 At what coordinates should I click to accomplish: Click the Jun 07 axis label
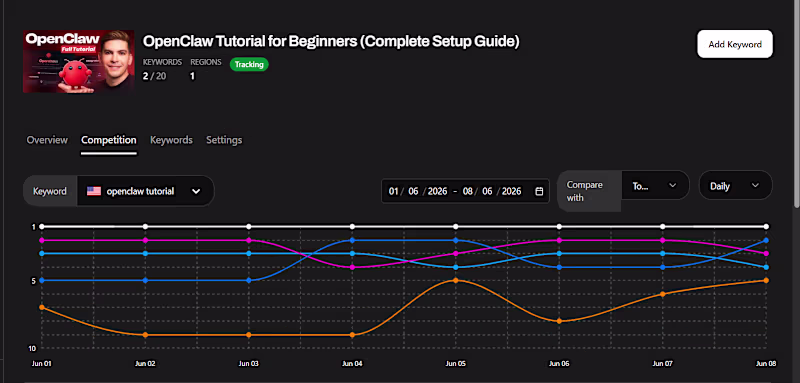coord(662,364)
